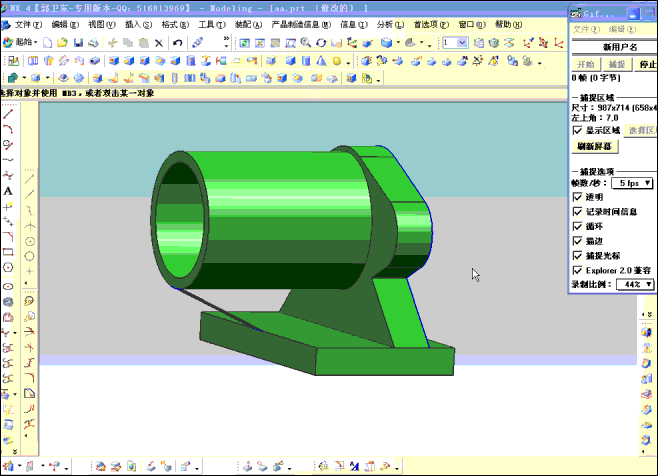This screenshot has width=658, height=476.
Task: Click the Rotate view icon
Action: [x=321, y=42]
